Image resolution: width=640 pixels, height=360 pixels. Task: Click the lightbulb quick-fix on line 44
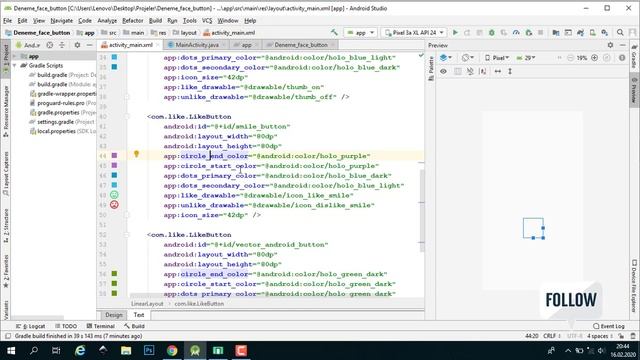(x=136, y=154)
